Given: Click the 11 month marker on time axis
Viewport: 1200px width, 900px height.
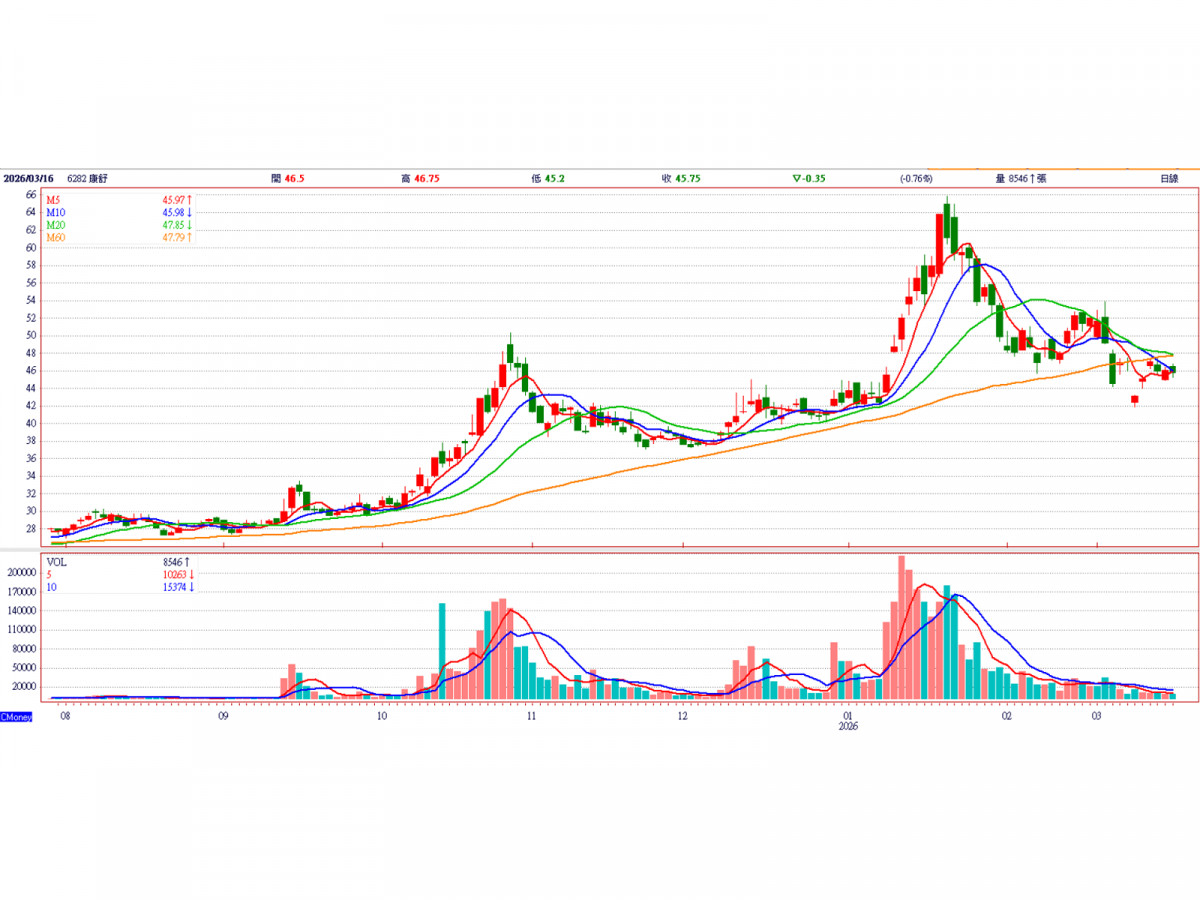Looking at the screenshot, I should pos(532,717).
